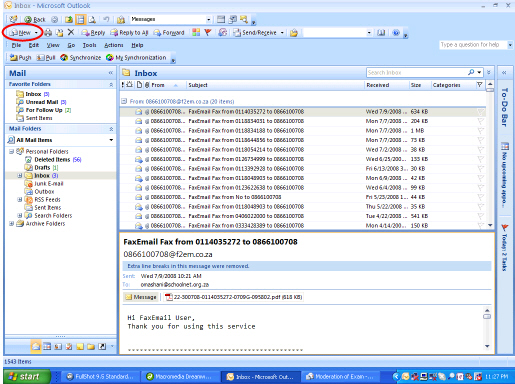Viewport: 515px width, 384px height.
Task: Open the File menu
Action: pos(16,45)
